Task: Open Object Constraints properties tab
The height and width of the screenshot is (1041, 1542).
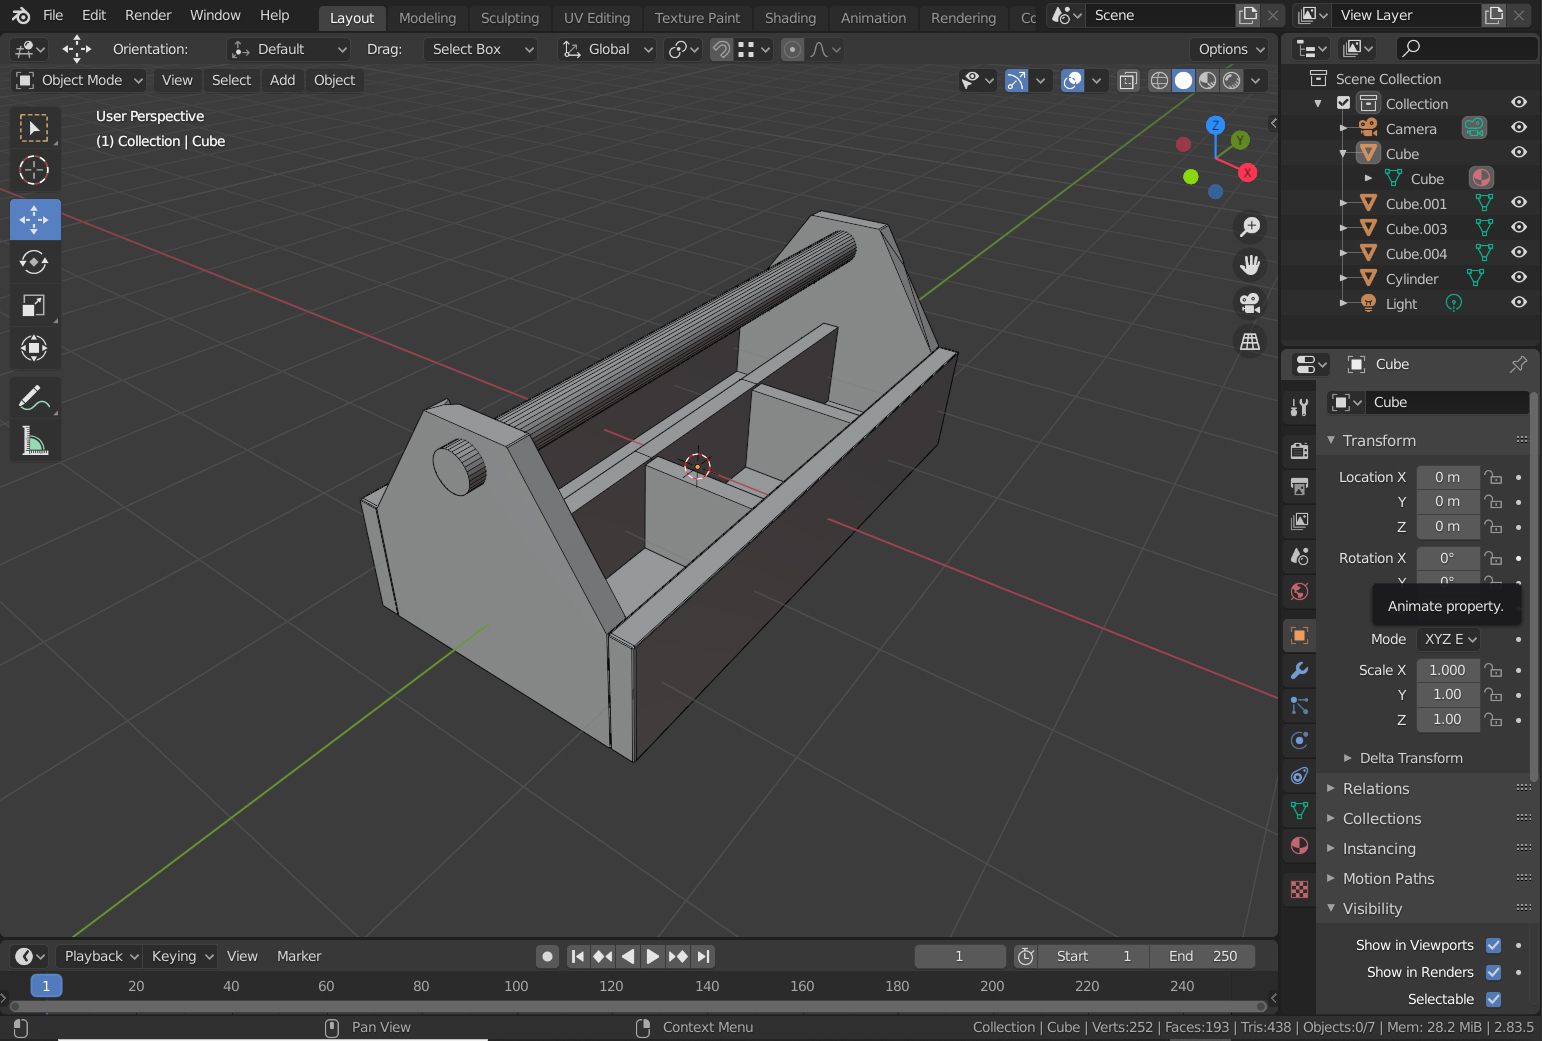Action: 1299,776
